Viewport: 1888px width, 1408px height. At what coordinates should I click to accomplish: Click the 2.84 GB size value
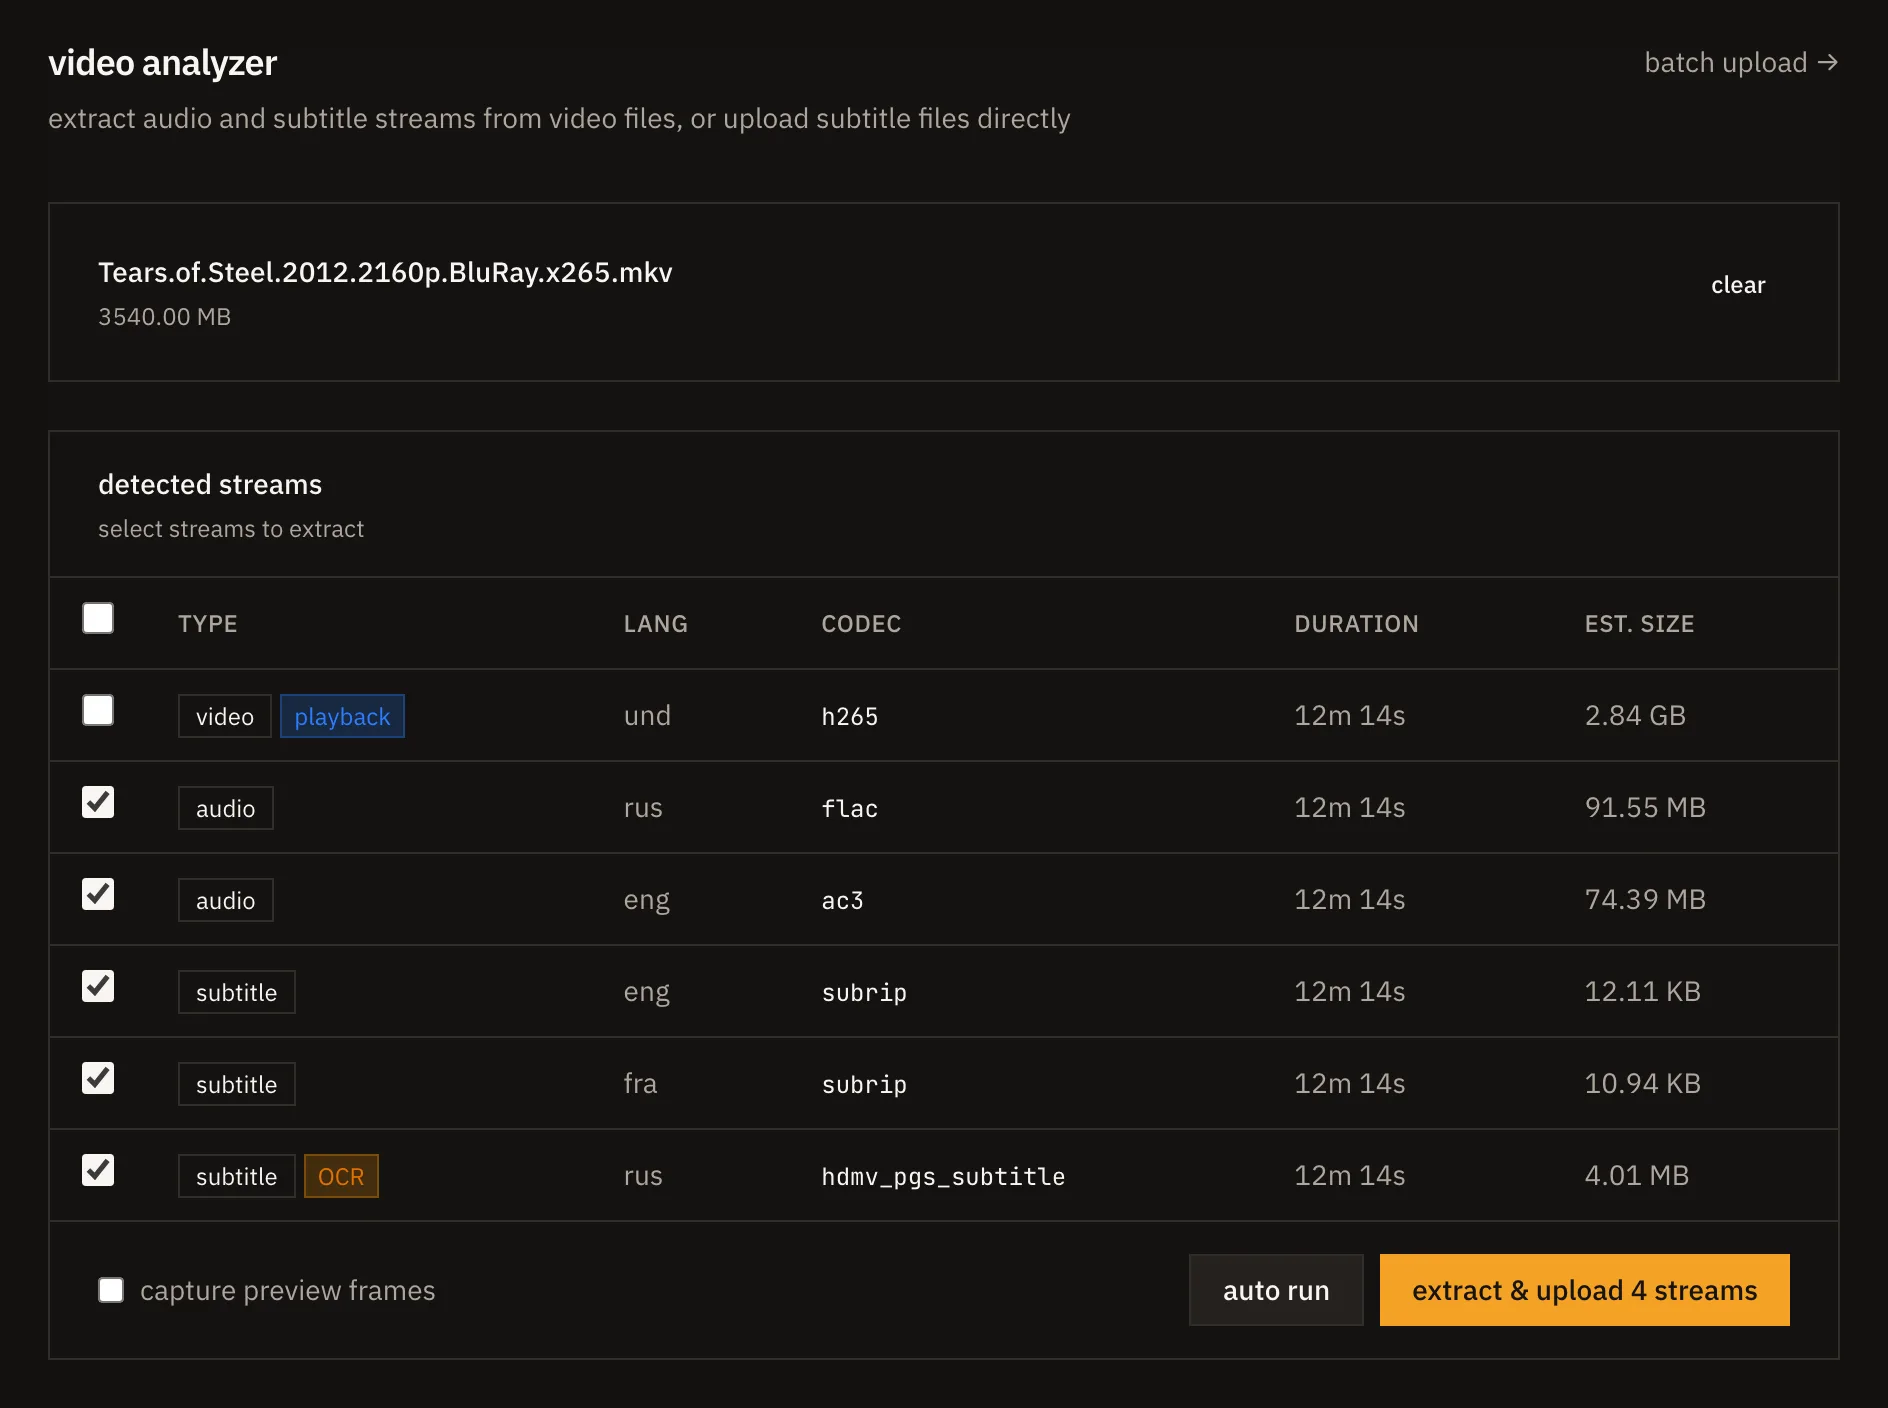click(1635, 715)
